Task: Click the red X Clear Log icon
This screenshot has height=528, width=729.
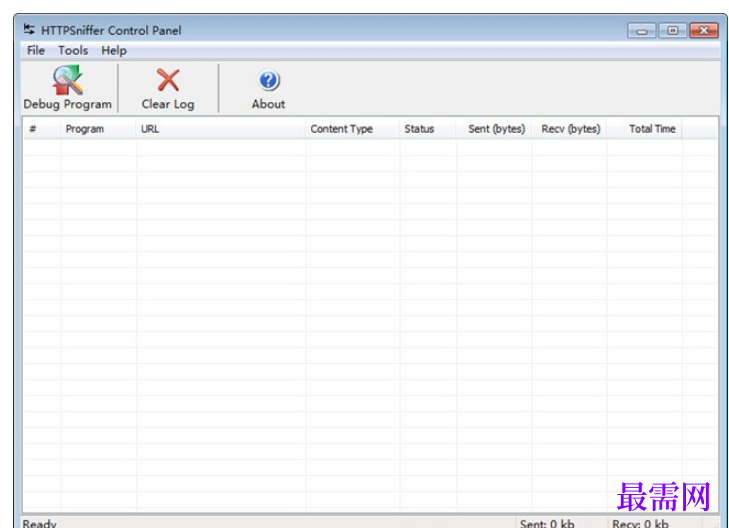Action: pos(168,80)
